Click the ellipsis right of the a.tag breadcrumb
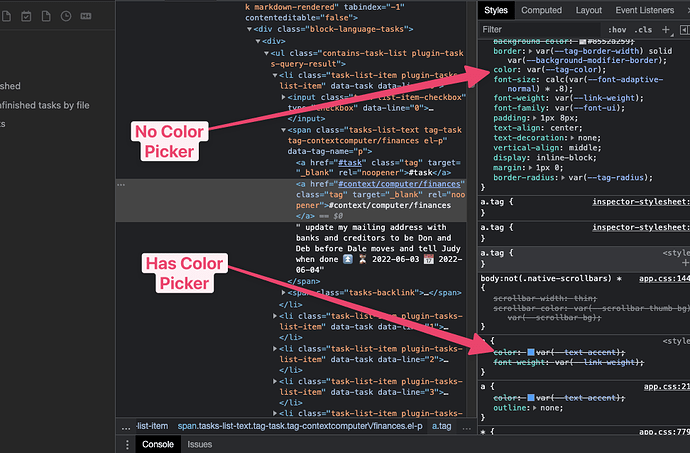 point(466,427)
